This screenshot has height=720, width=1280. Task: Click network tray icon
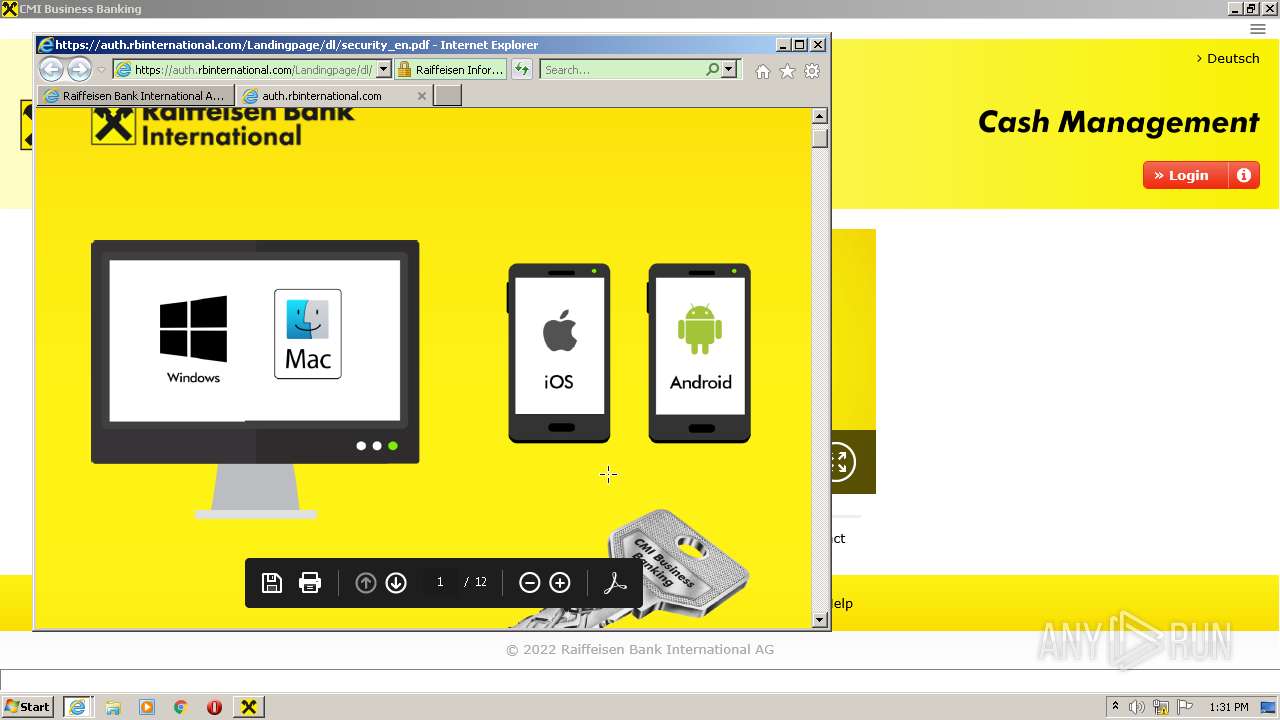(1161, 707)
